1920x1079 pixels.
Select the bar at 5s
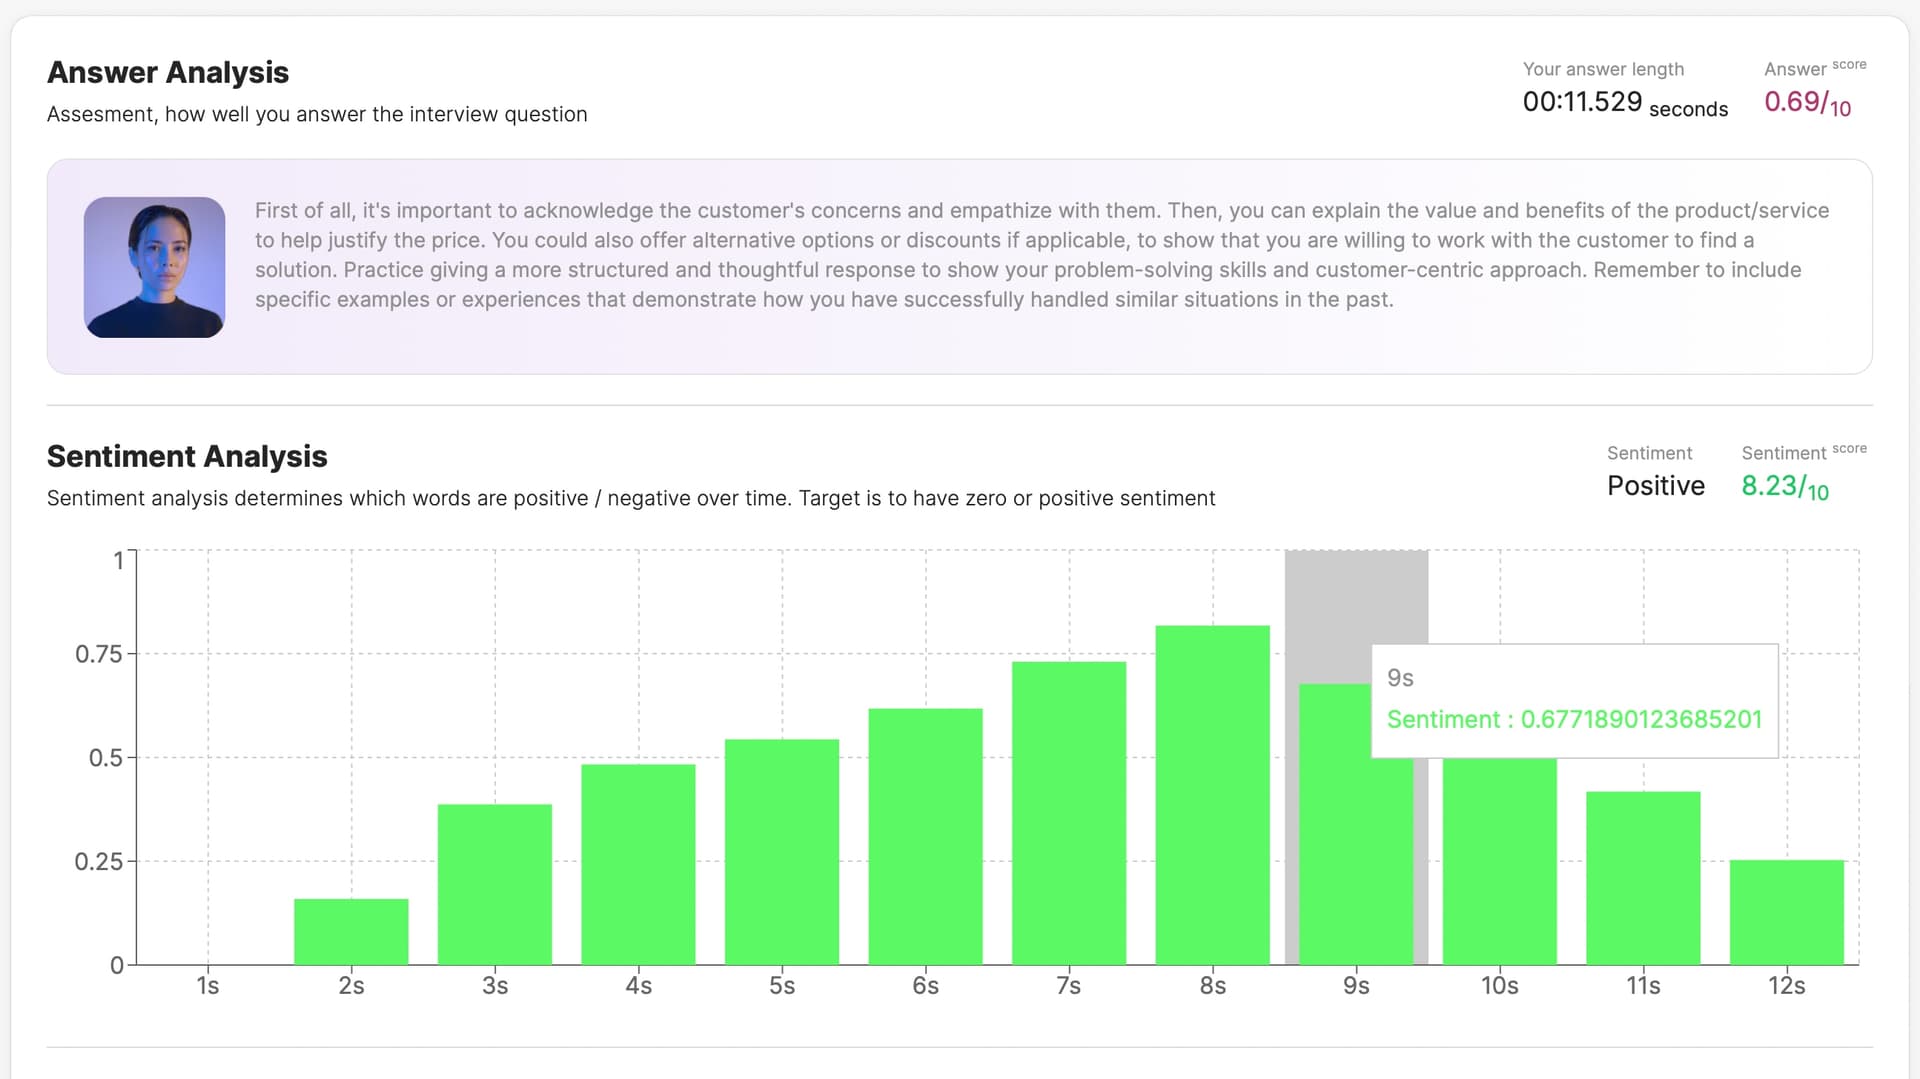point(782,851)
